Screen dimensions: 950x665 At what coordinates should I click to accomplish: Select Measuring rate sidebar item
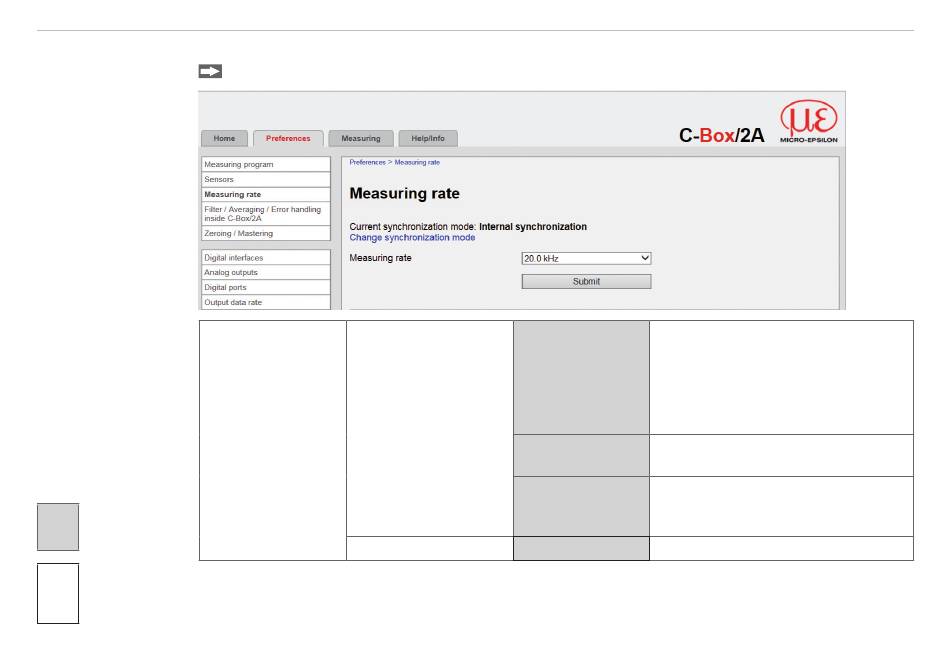pyautogui.click(x=266, y=194)
